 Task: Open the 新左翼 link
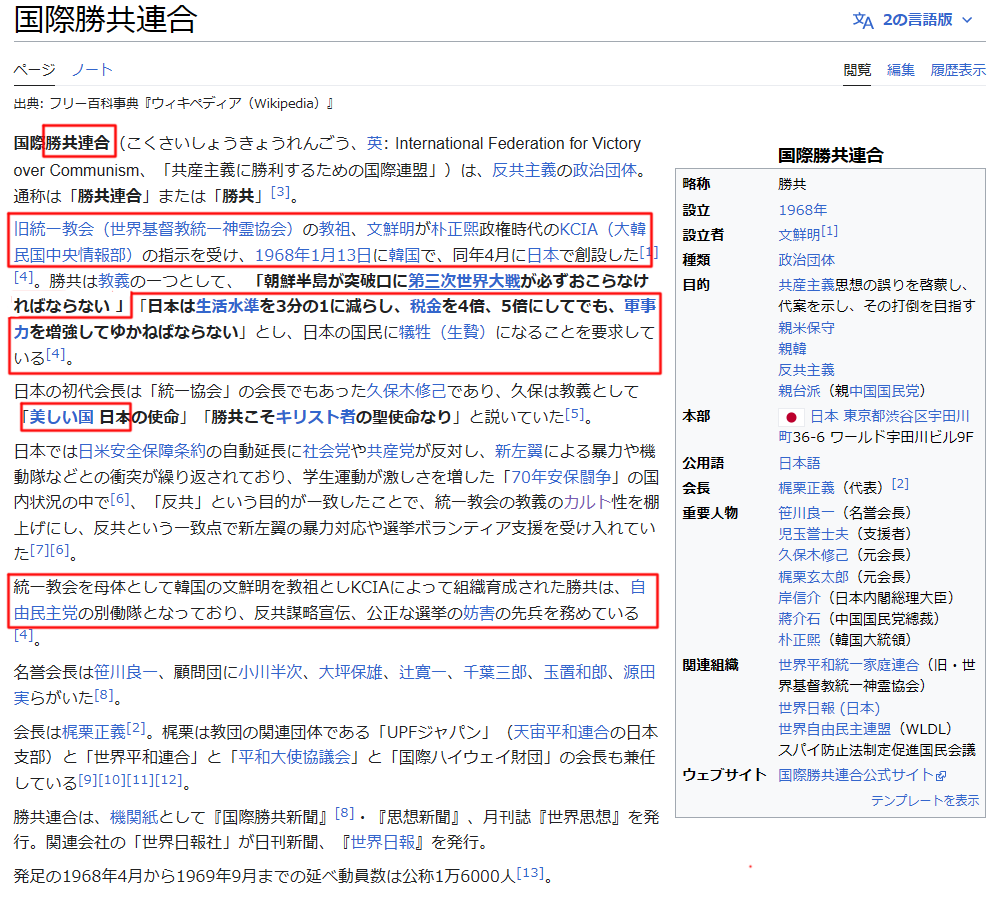(518, 451)
